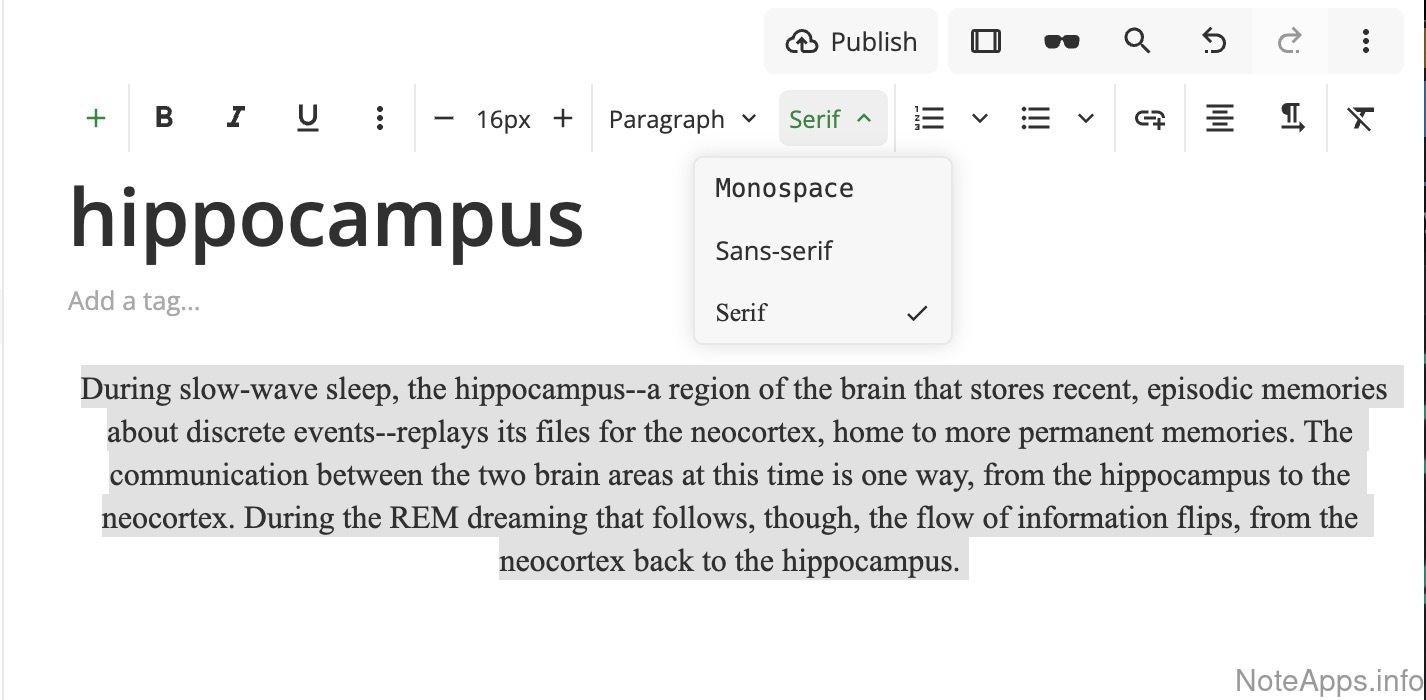This screenshot has width=1426, height=700.
Task: Insert a bulleted list
Action: pos(1036,119)
